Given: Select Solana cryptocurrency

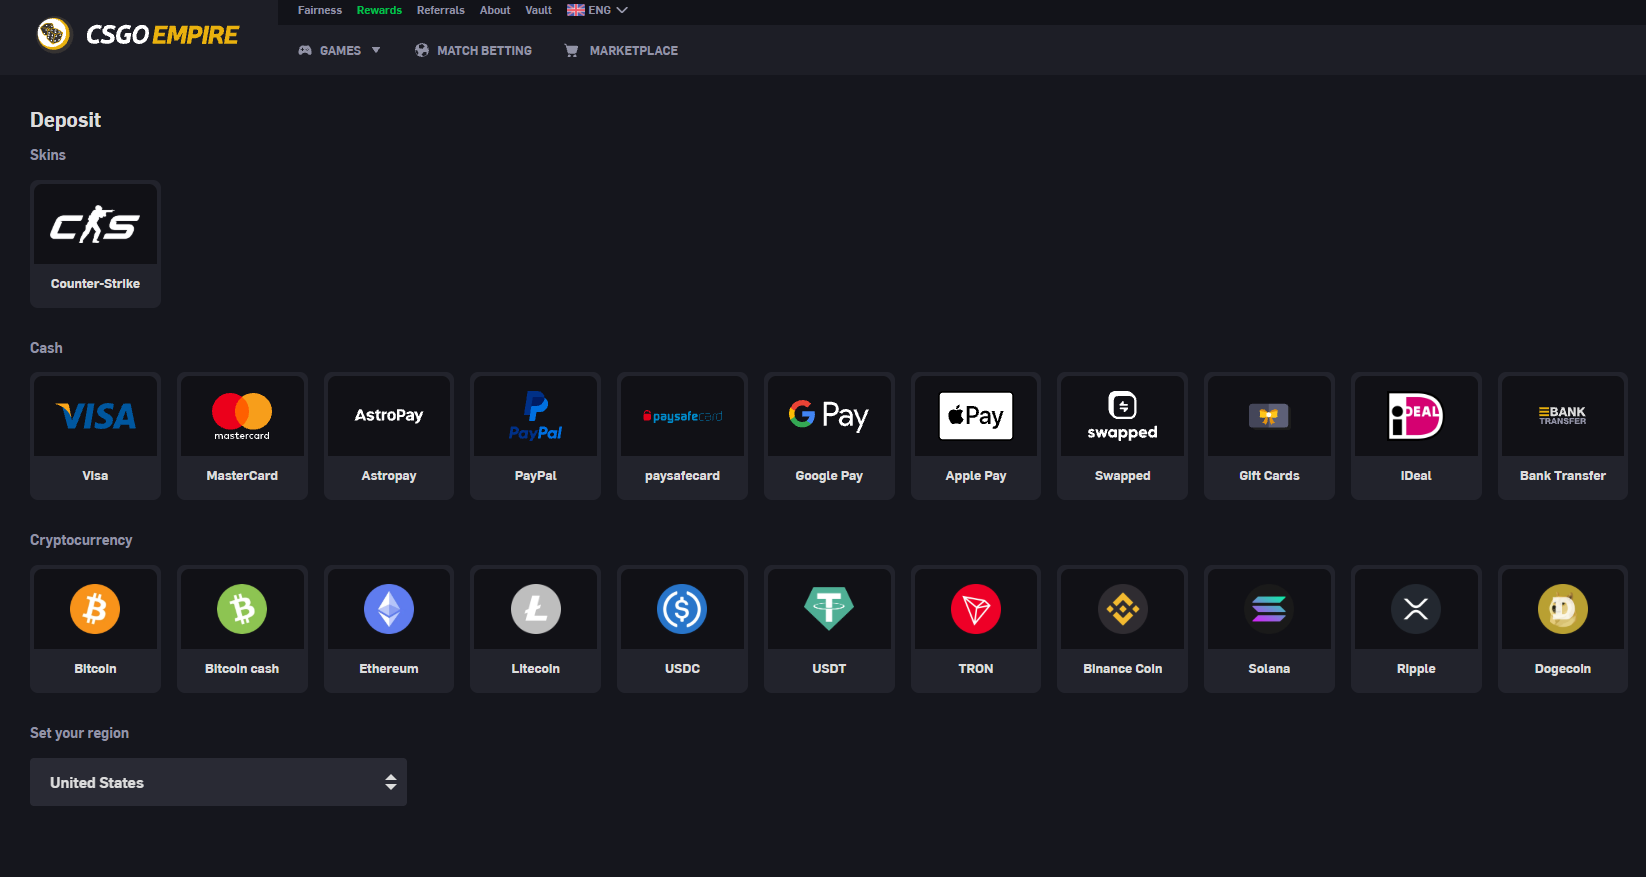Looking at the screenshot, I should (1269, 629).
